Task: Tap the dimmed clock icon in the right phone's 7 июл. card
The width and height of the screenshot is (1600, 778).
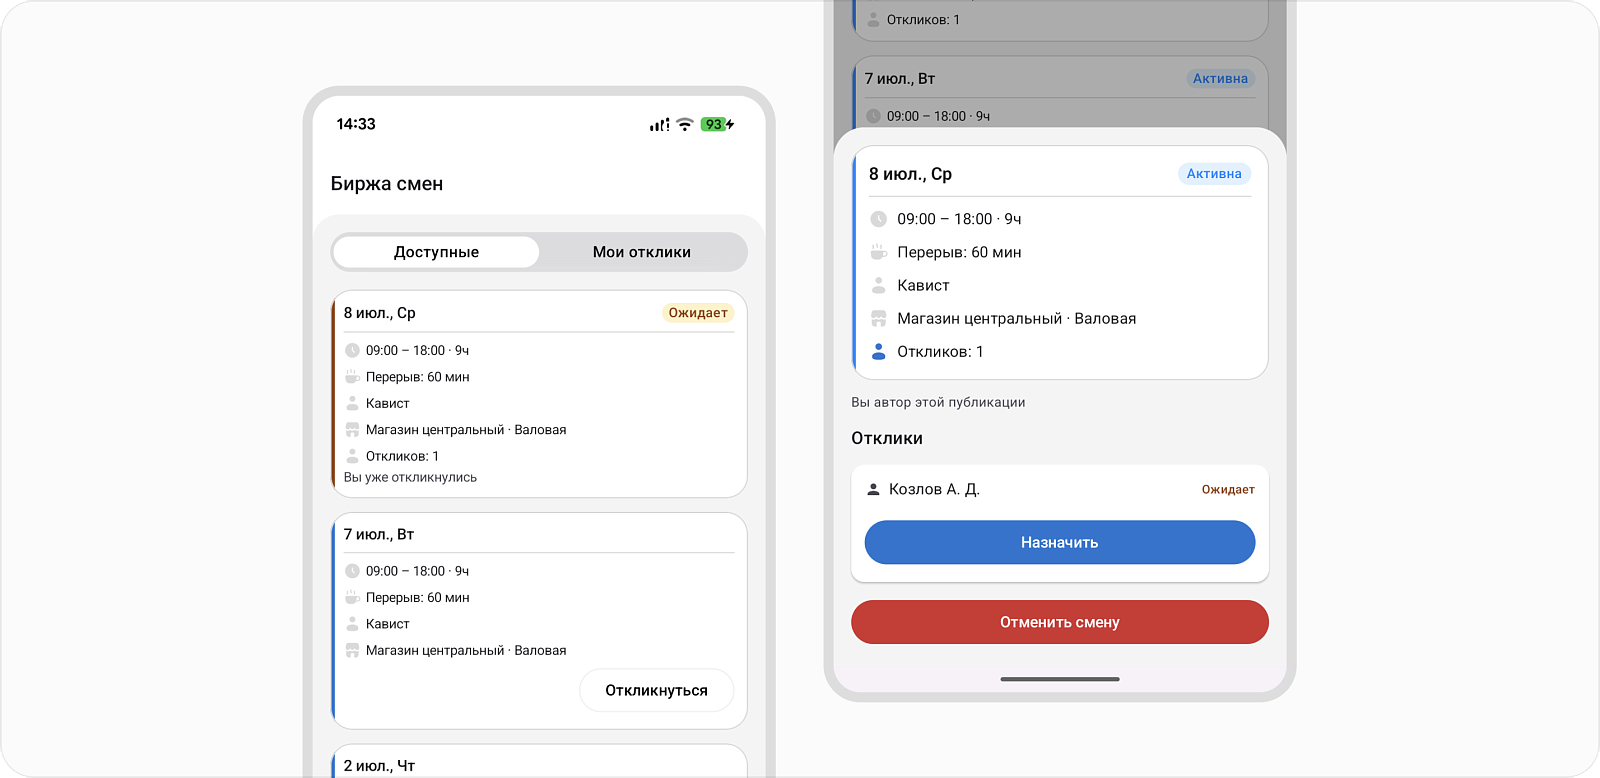Action: point(873,116)
